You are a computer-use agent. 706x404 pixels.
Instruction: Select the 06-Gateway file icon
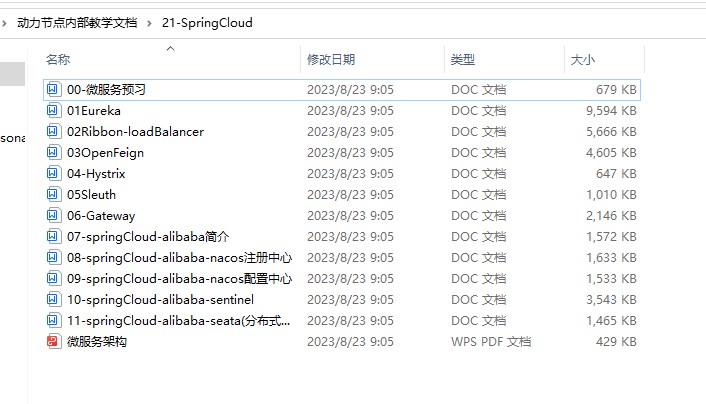click(x=53, y=215)
